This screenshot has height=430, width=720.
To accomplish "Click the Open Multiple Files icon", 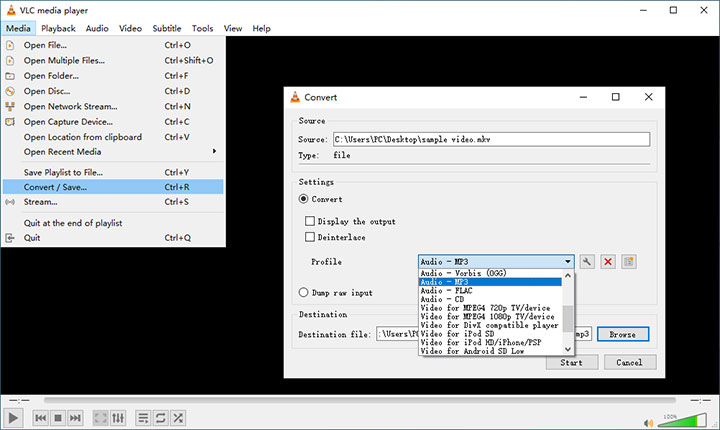I will [10, 61].
